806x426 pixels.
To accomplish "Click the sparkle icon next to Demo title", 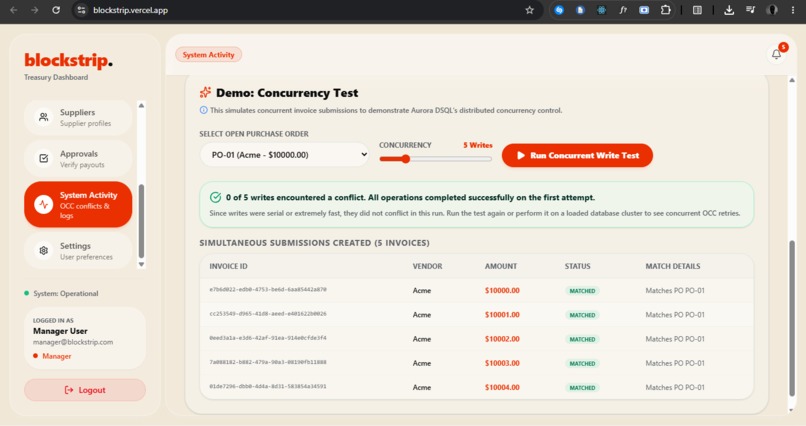I will point(205,92).
